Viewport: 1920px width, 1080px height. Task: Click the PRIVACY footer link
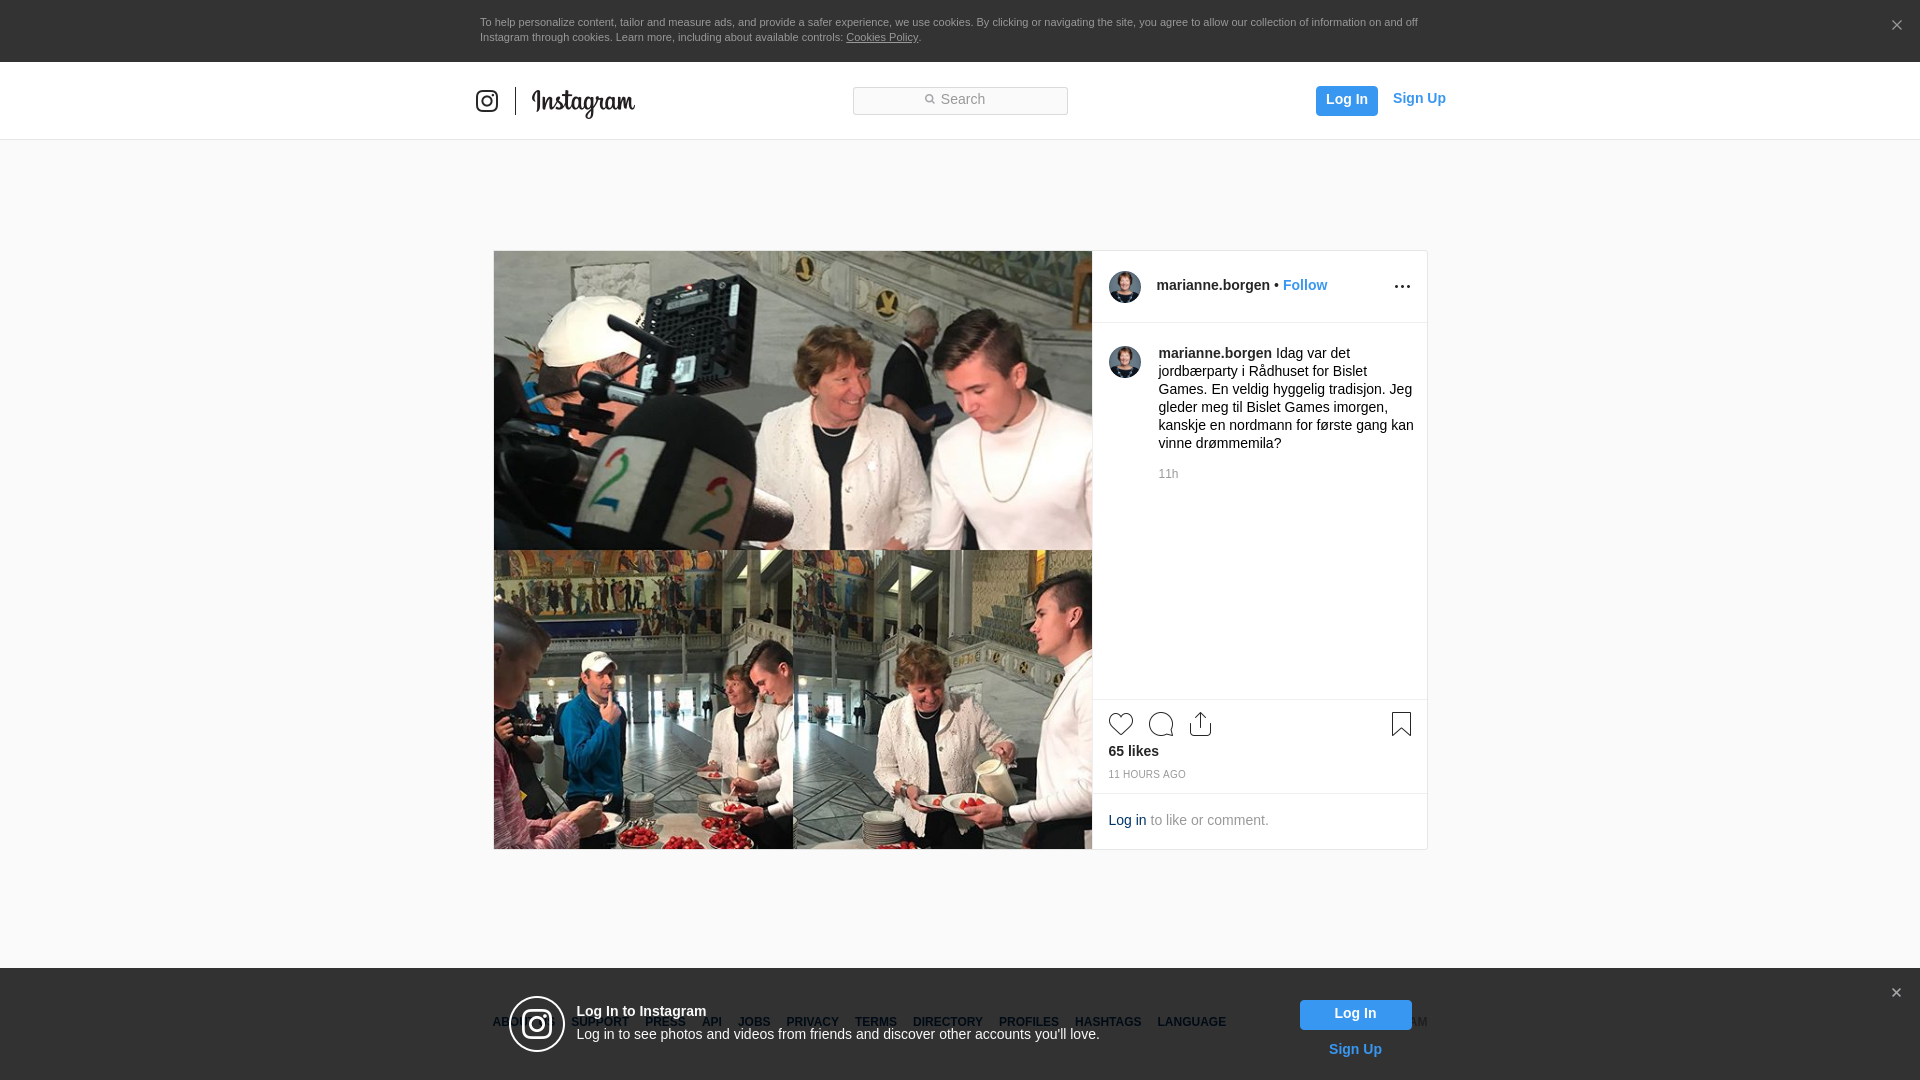(812, 1022)
